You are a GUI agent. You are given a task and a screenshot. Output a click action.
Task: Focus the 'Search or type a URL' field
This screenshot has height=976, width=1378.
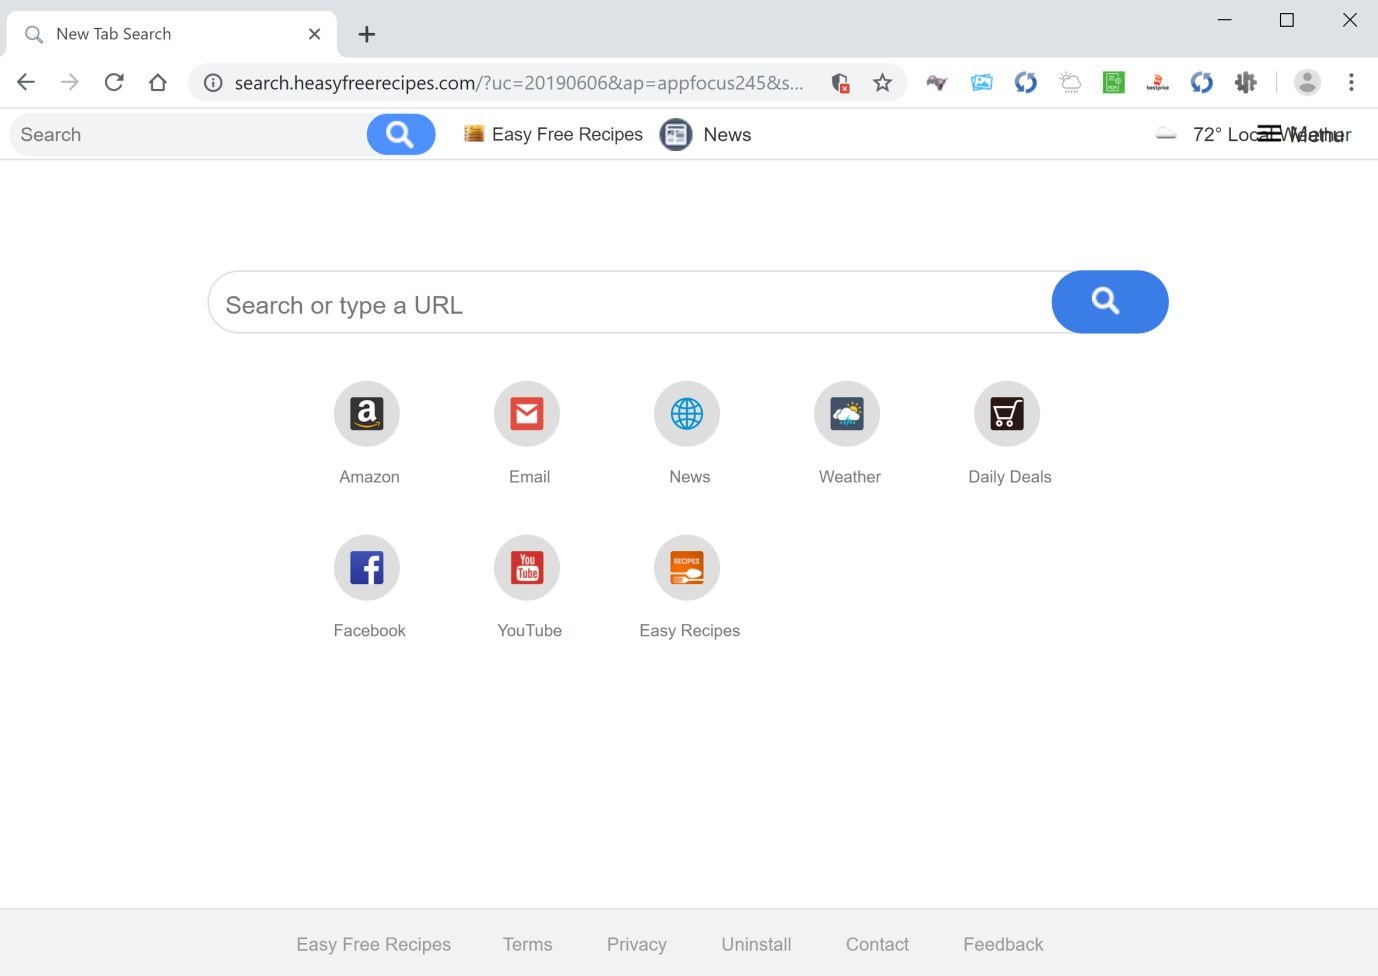click(x=630, y=302)
